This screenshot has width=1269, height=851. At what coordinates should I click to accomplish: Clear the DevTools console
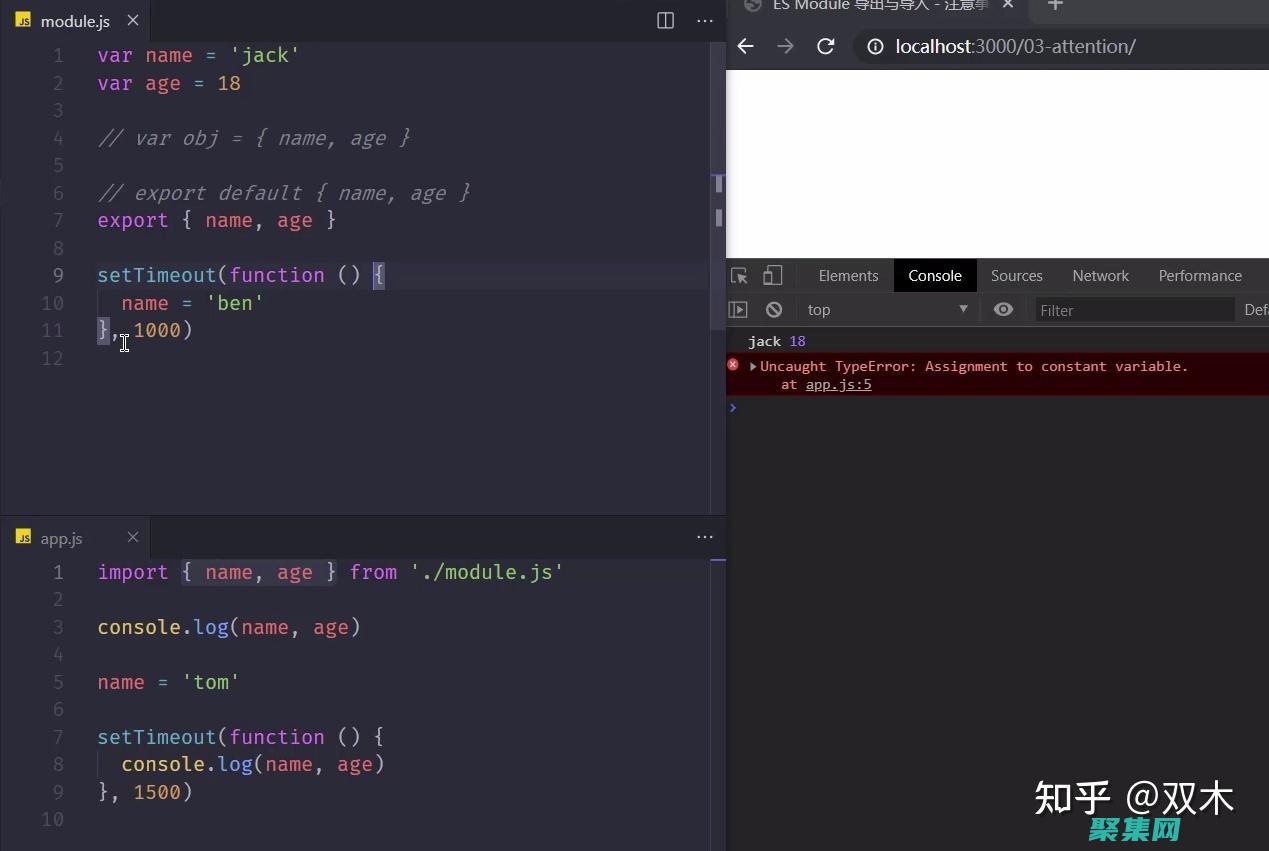[774, 310]
